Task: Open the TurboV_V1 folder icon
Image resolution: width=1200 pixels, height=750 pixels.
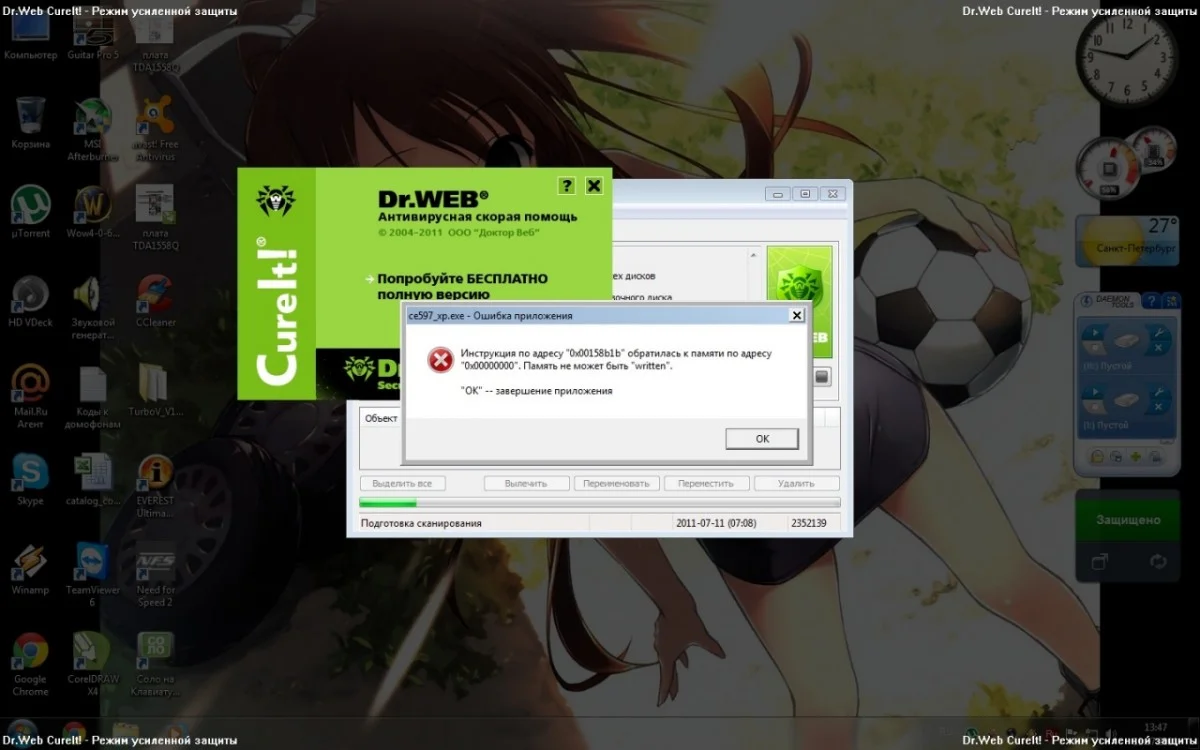Action: (x=155, y=390)
